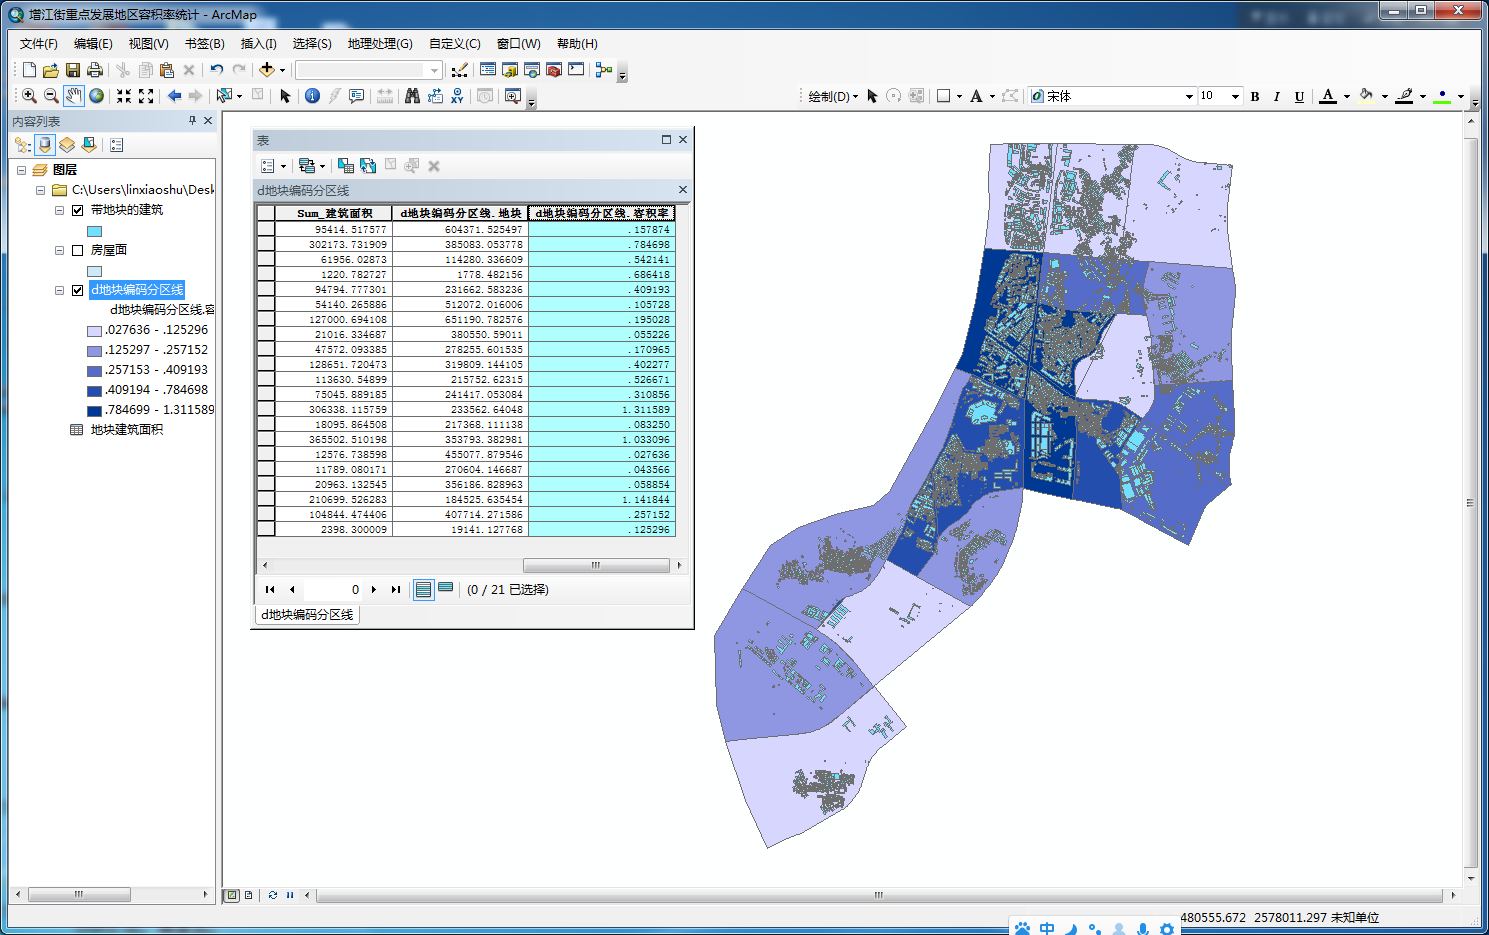
Task: Open the 编辑(E) menu
Action: coord(93,44)
